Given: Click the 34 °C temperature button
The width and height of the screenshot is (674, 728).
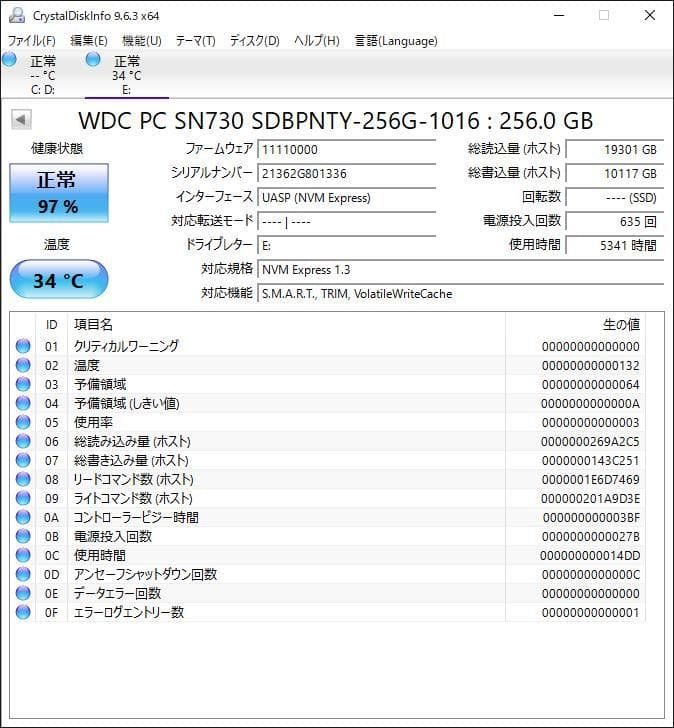Looking at the screenshot, I should [x=59, y=280].
